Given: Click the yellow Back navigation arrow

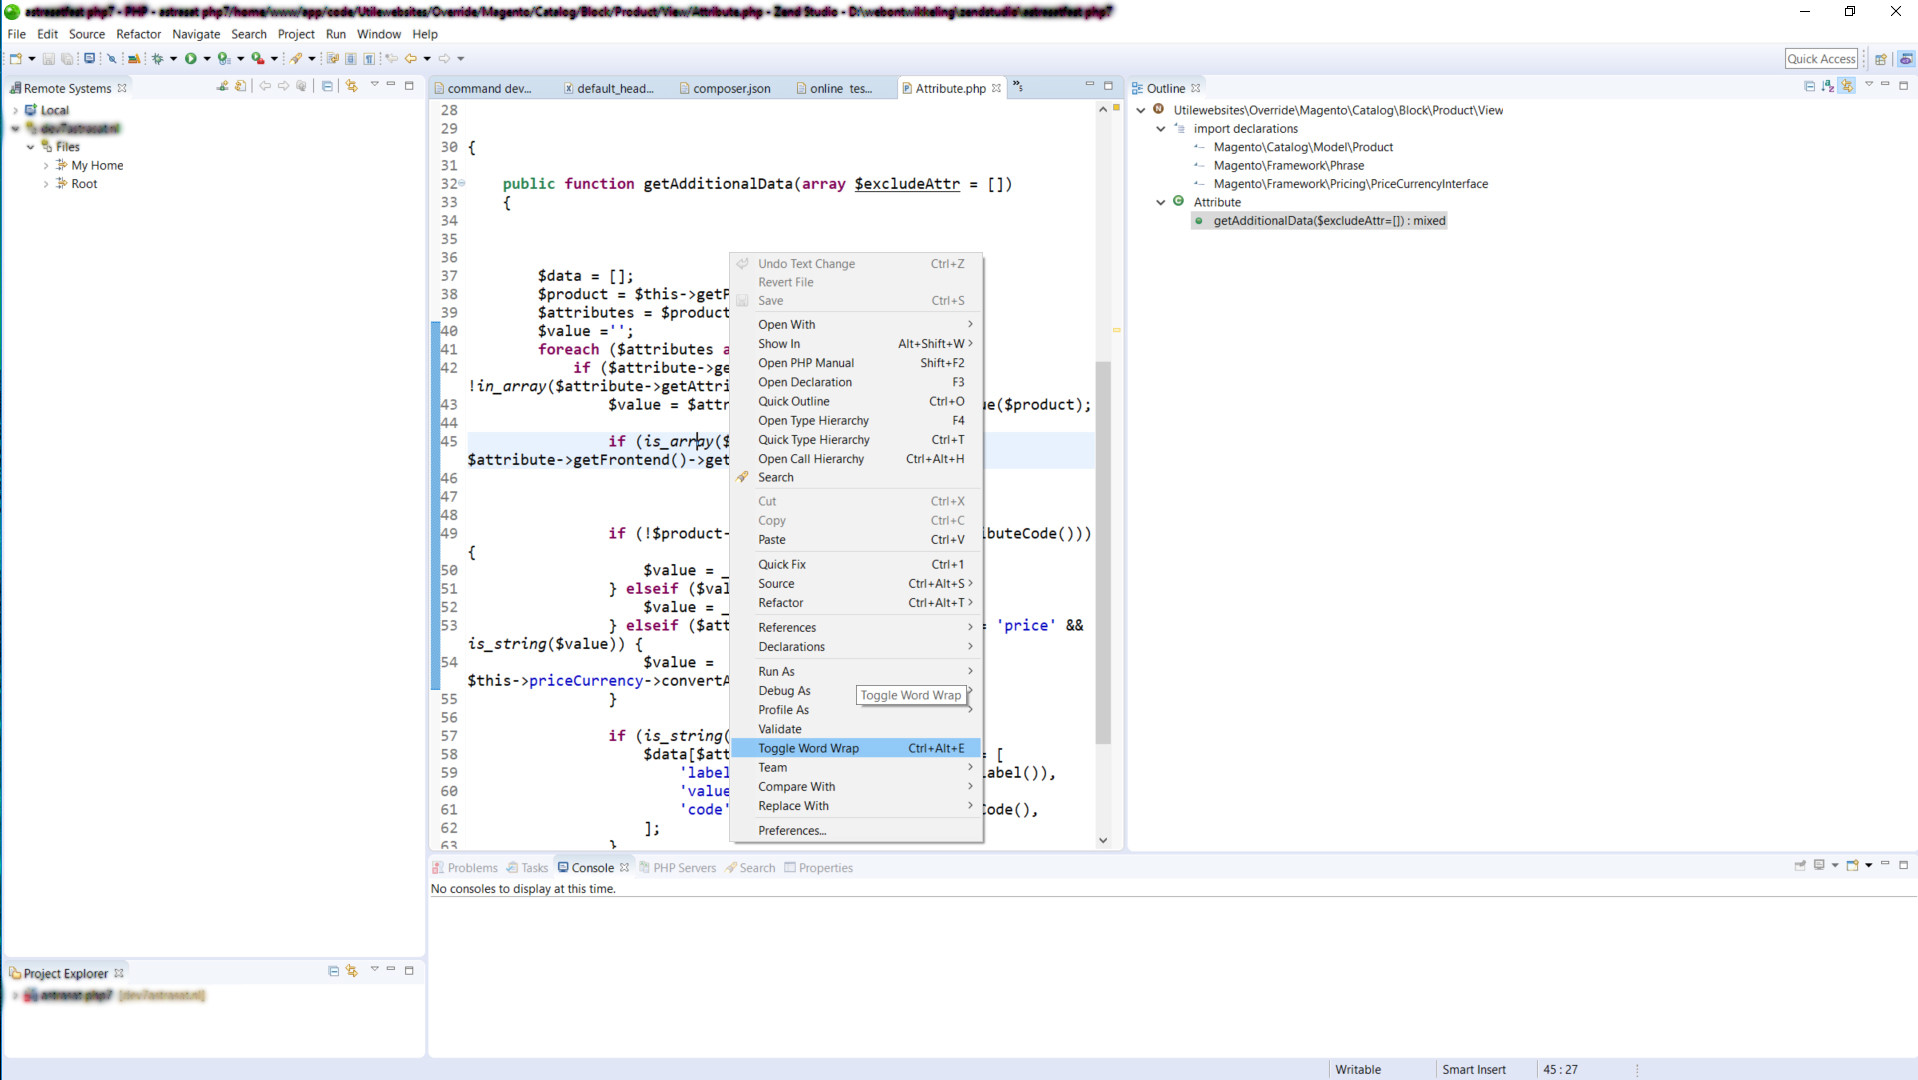Looking at the screenshot, I should click(x=410, y=59).
